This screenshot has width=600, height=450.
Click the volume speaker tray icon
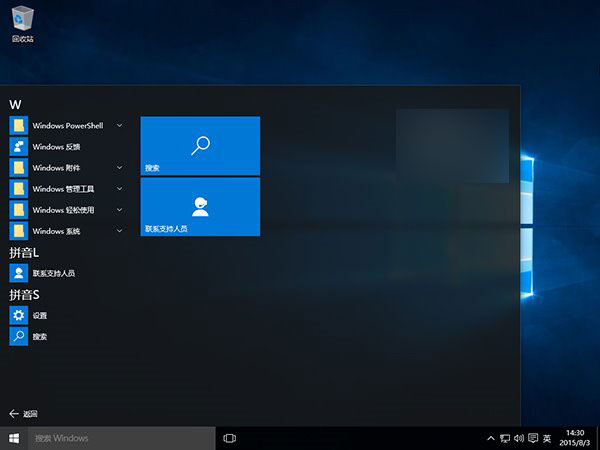518,438
